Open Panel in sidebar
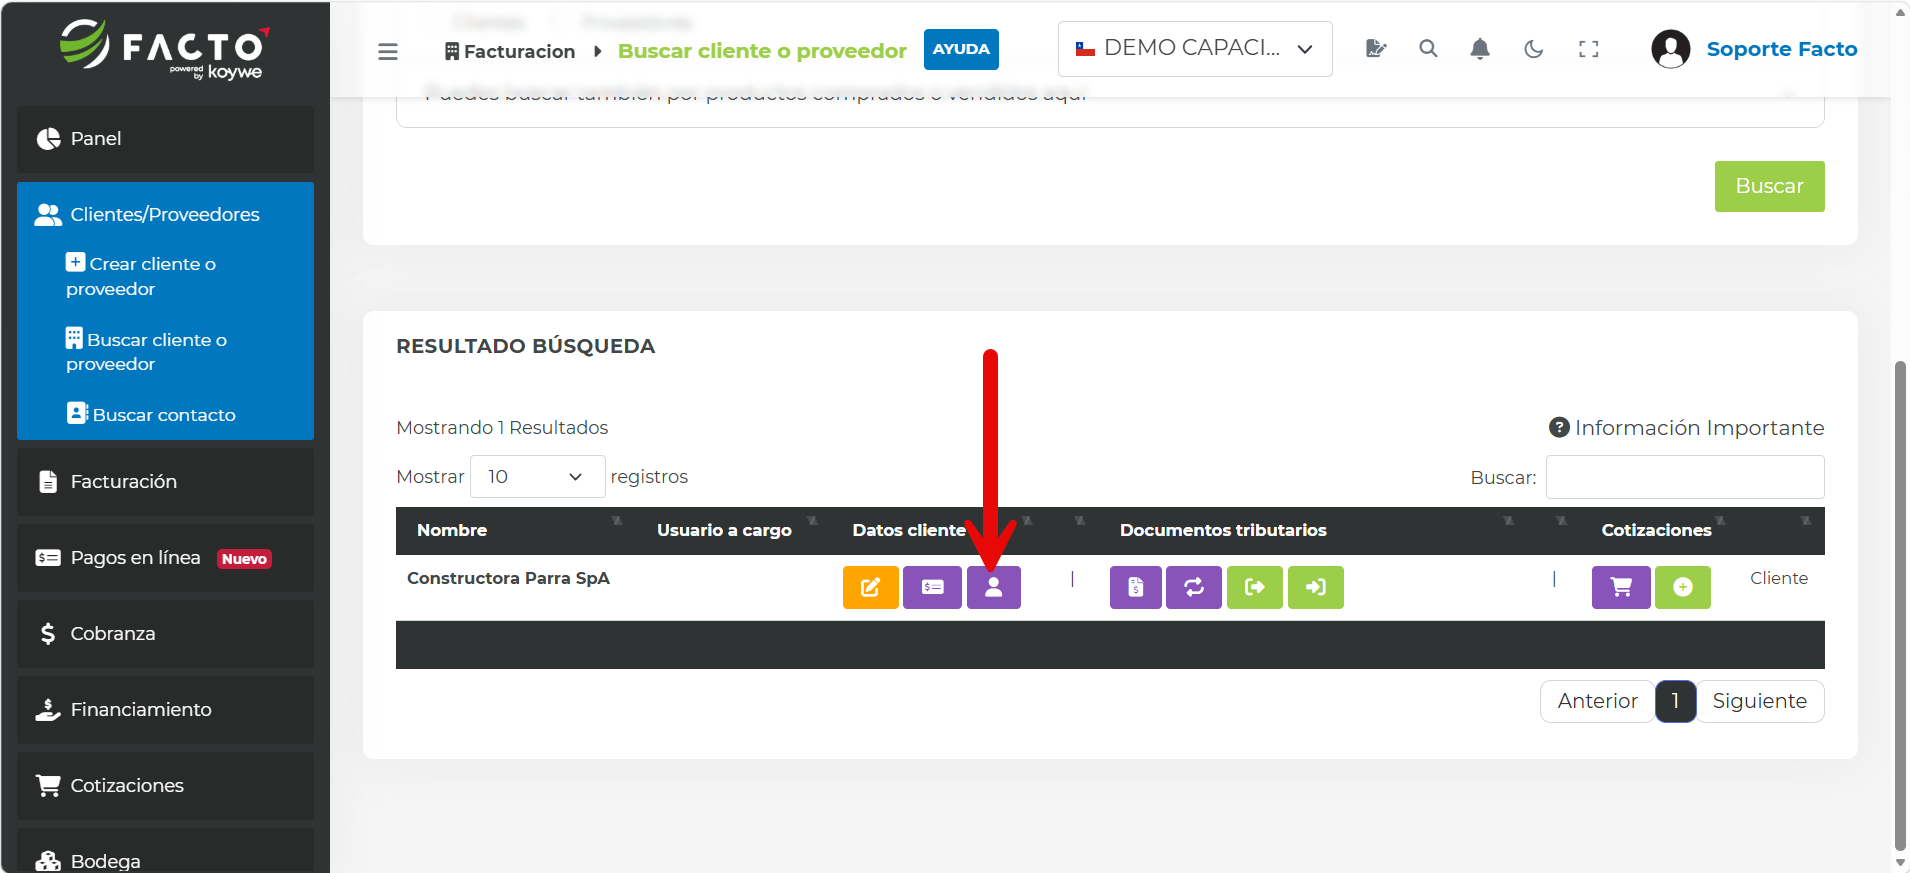The width and height of the screenshot is (1910, 873). tap(165, 139)
